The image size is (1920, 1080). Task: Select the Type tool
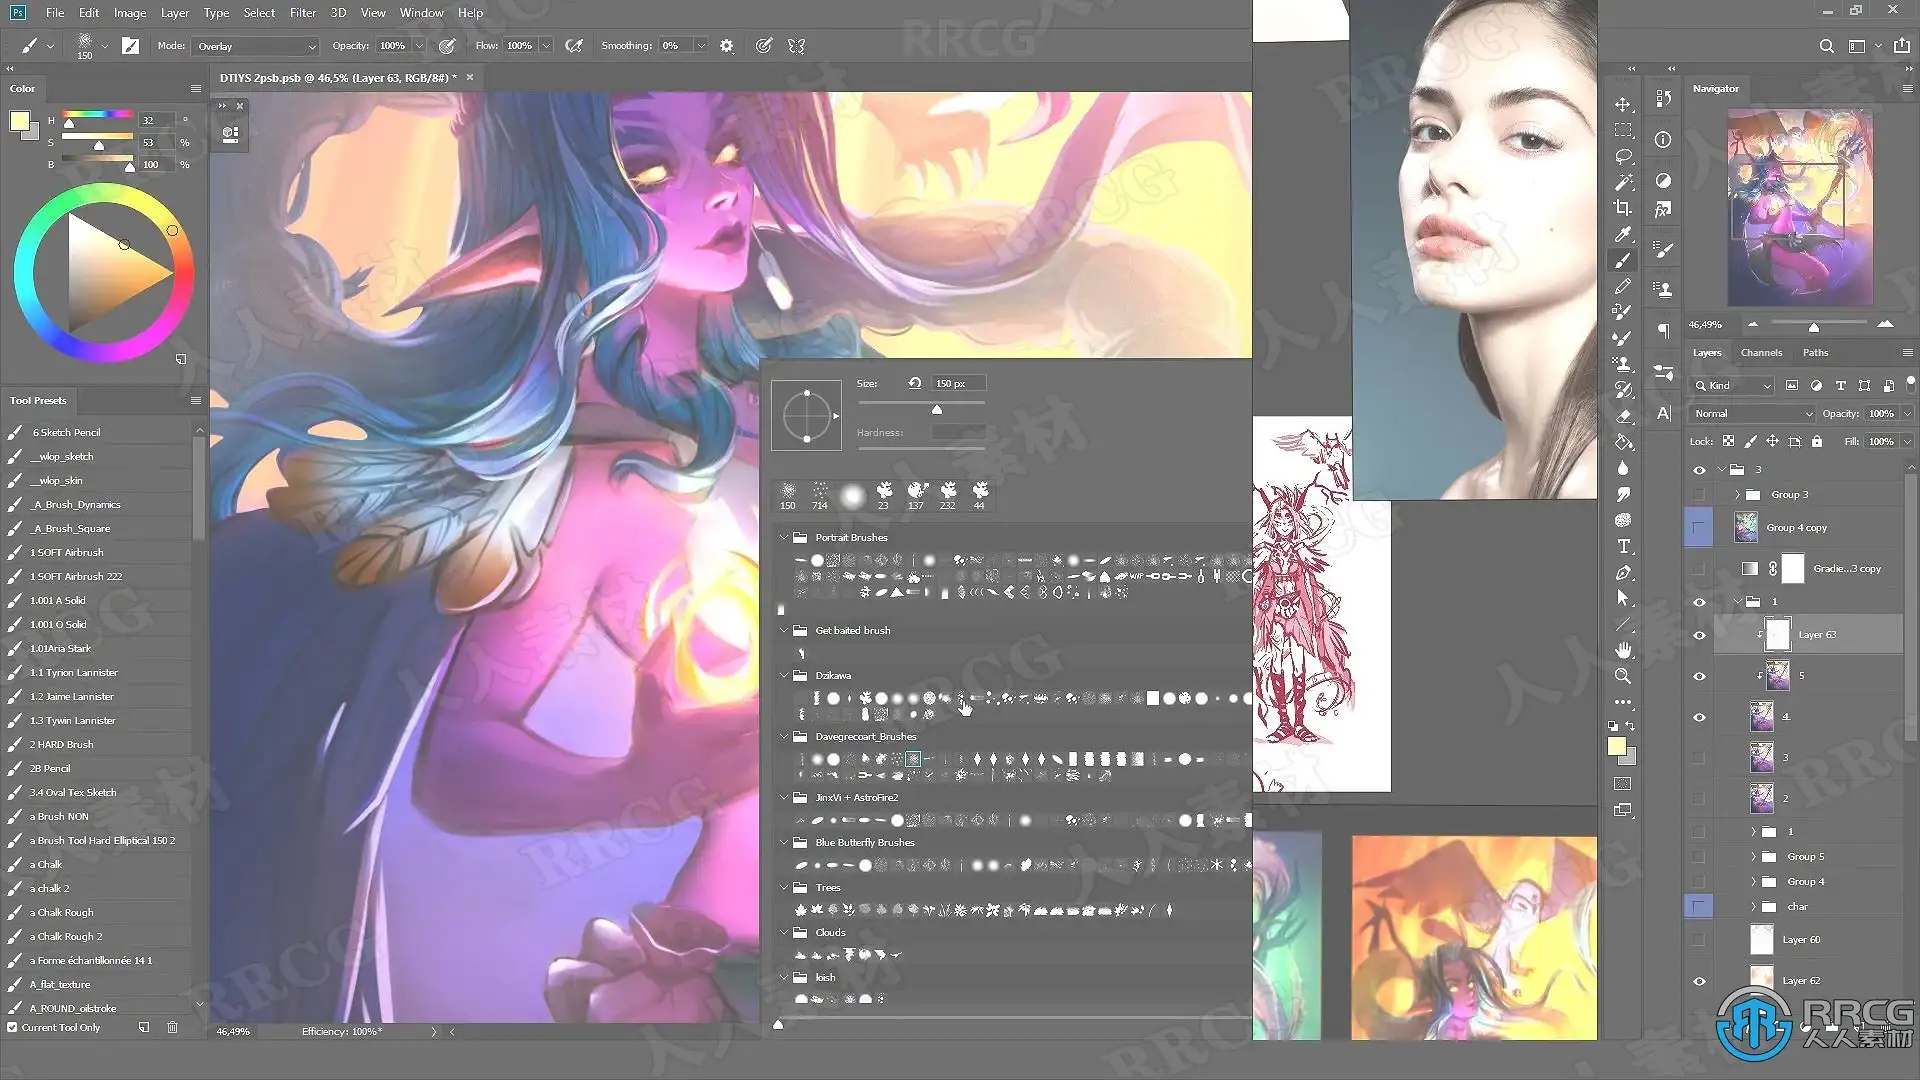pos(1623,546)
